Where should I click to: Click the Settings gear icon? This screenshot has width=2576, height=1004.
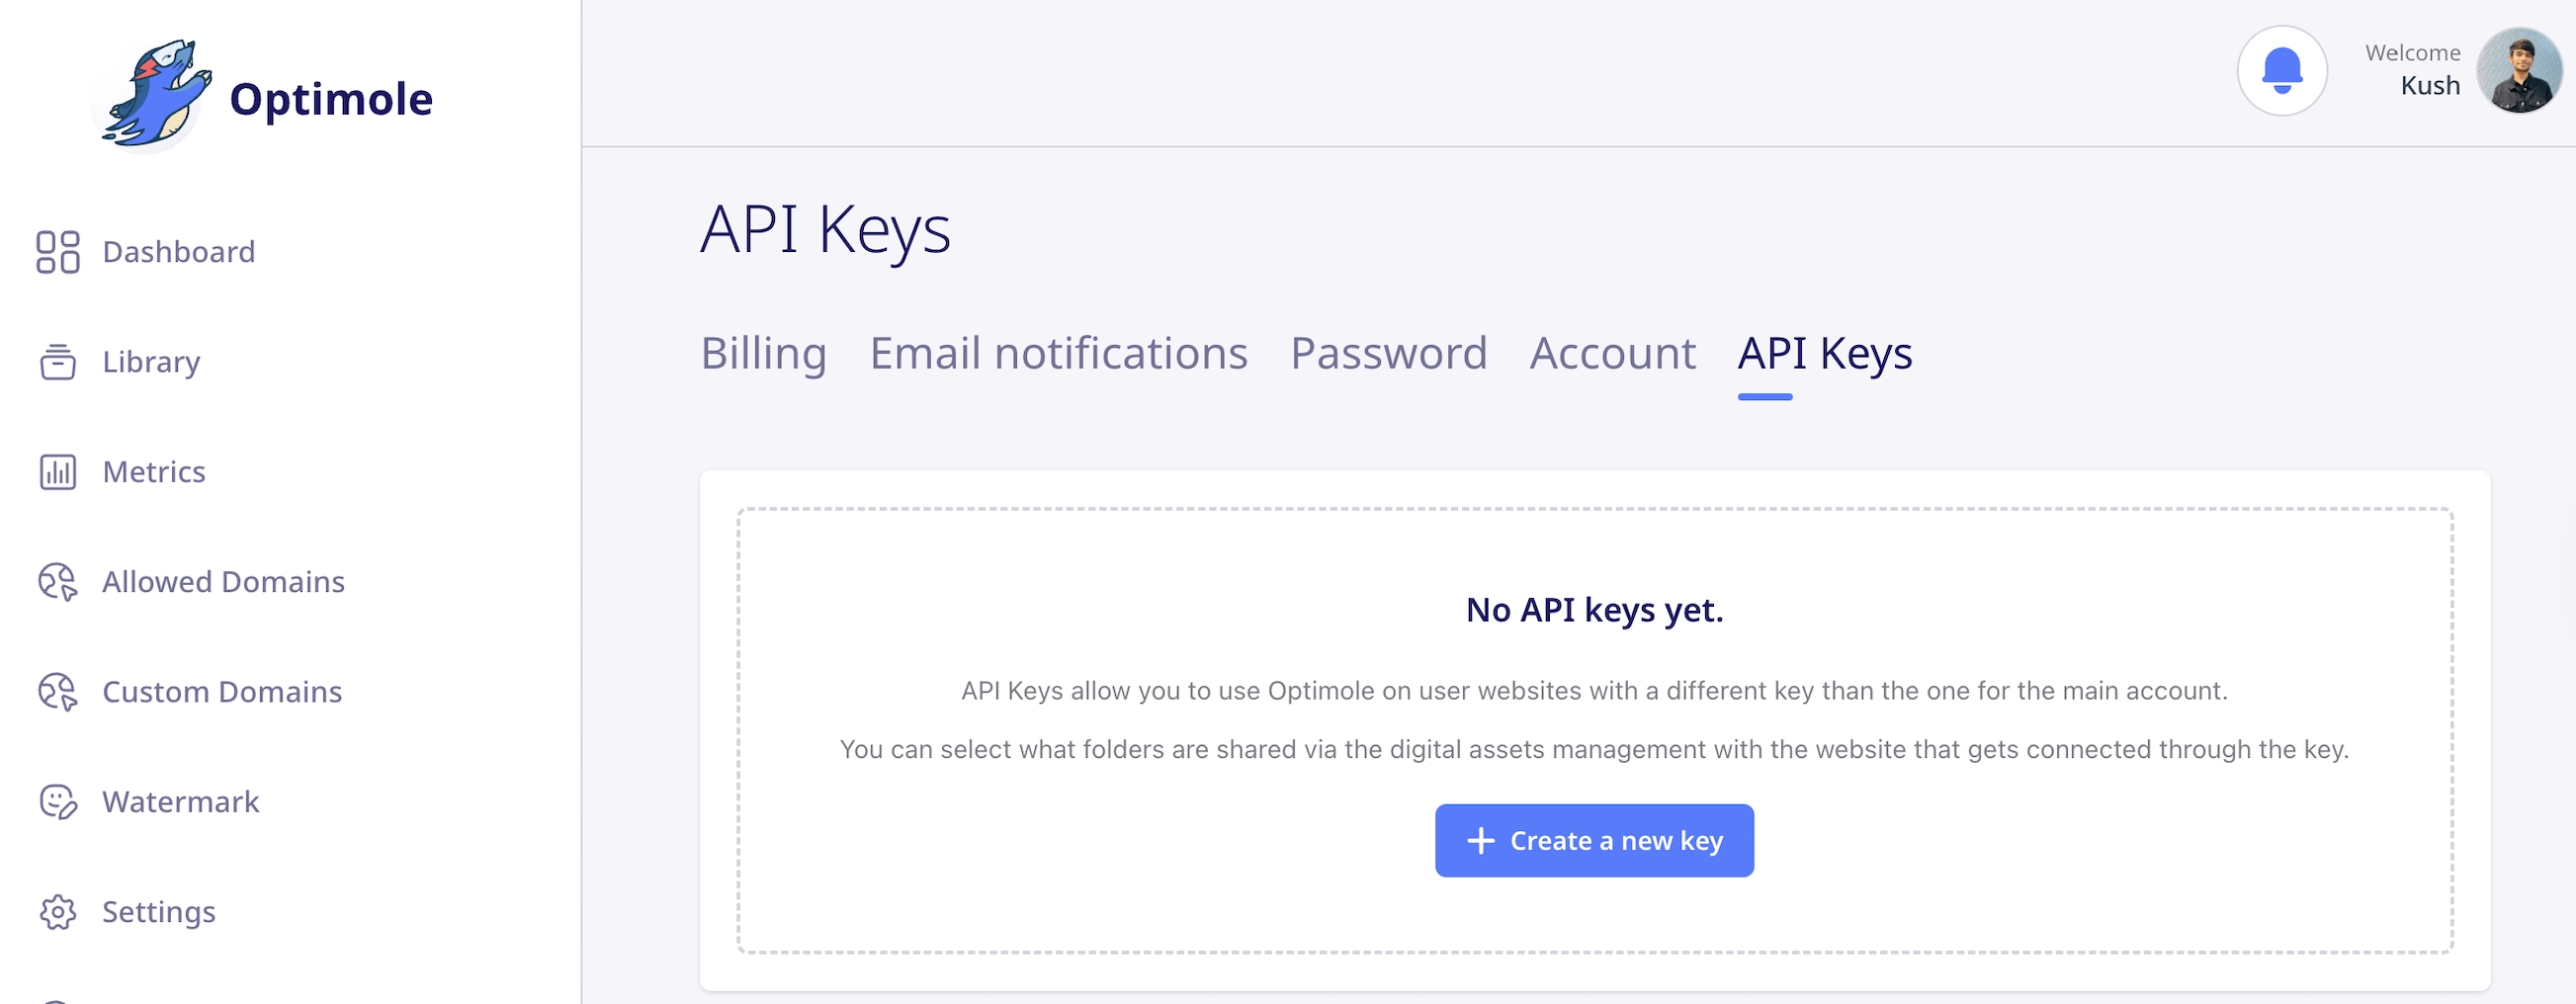point(58,912)
